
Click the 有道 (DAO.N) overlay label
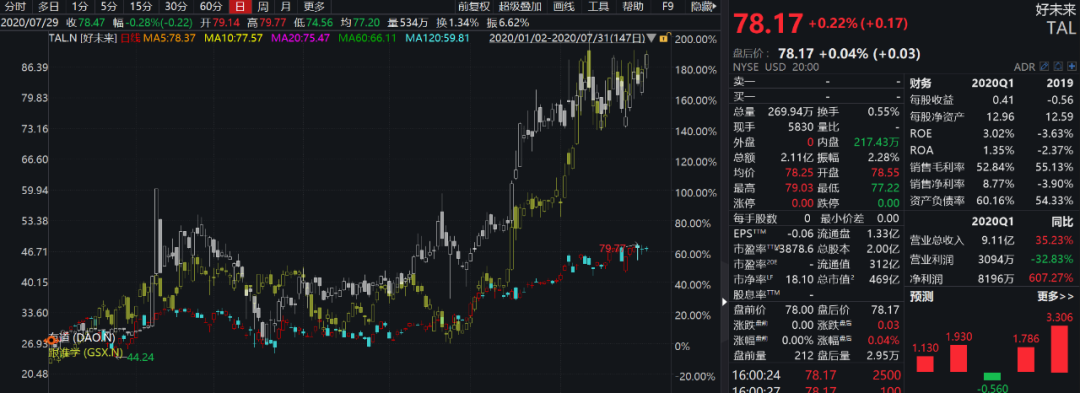pyautogui.click(x=81, y=338)
